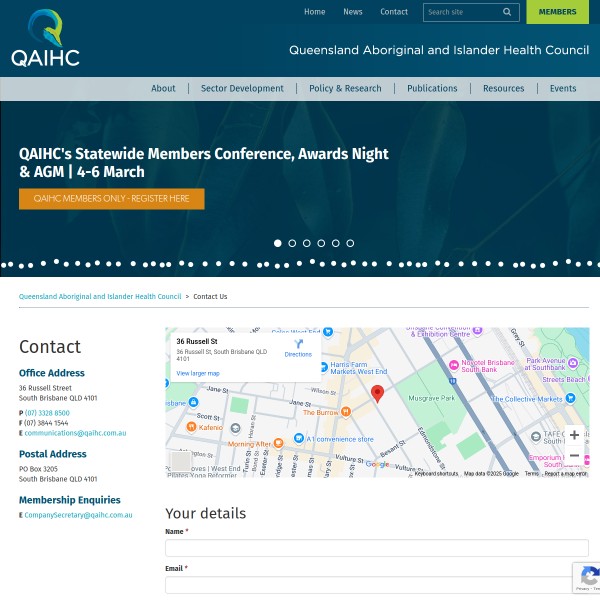
Task: Select the last carousel slide dot
Action: pos(350,243)
